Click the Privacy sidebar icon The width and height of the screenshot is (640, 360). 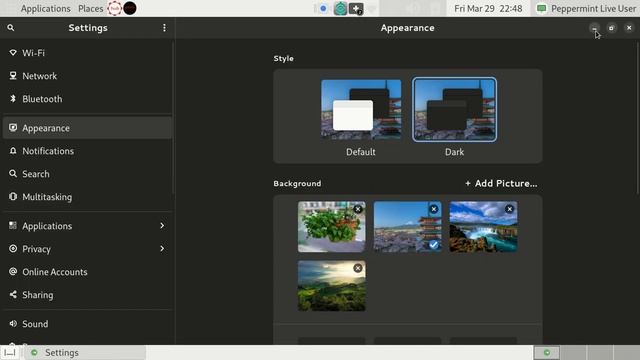[13, 249]
